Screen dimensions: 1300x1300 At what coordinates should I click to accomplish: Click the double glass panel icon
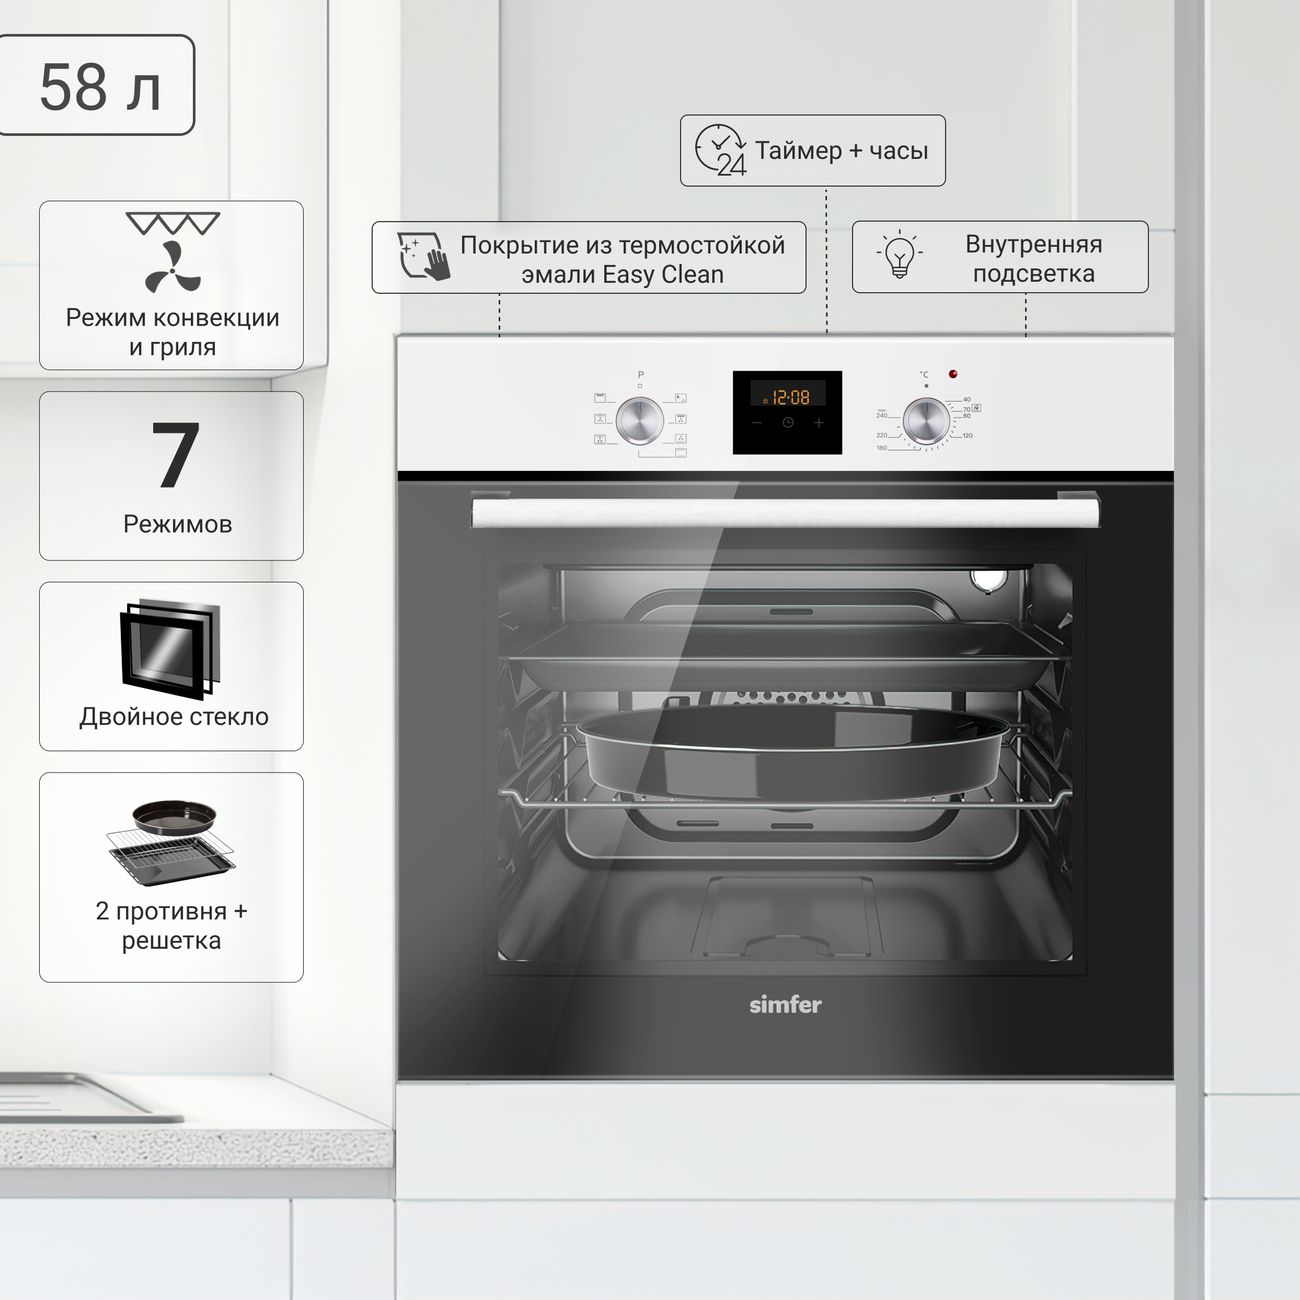[x=169, y=649]
